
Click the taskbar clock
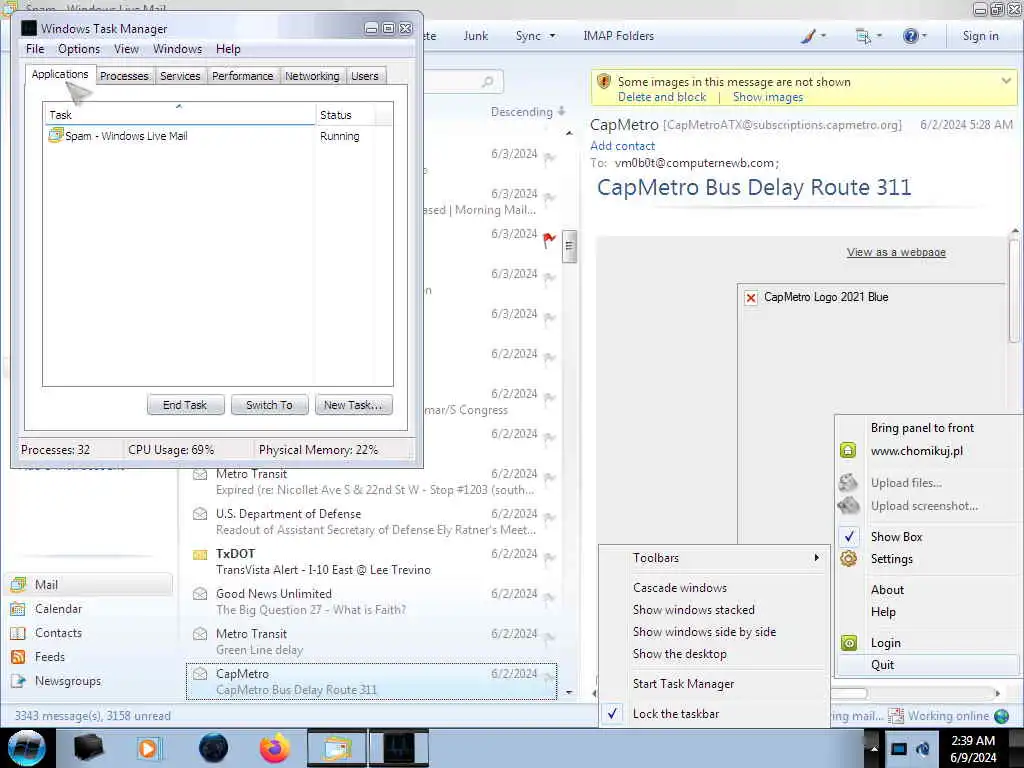(x=973, y=749)
